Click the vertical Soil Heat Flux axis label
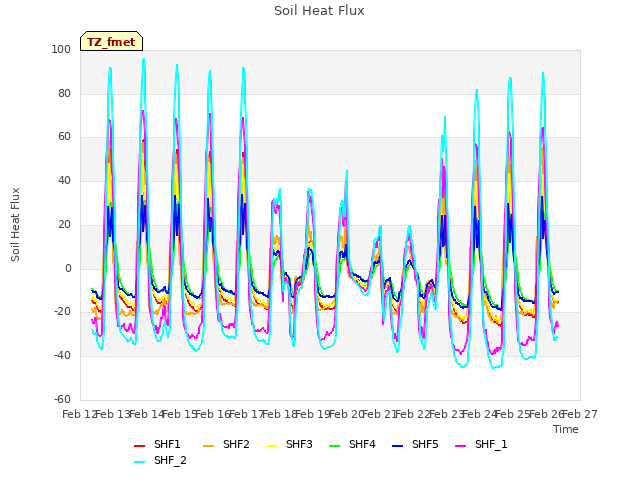The width and height of the screenshot is (640, 480). (x=15, y=225)
